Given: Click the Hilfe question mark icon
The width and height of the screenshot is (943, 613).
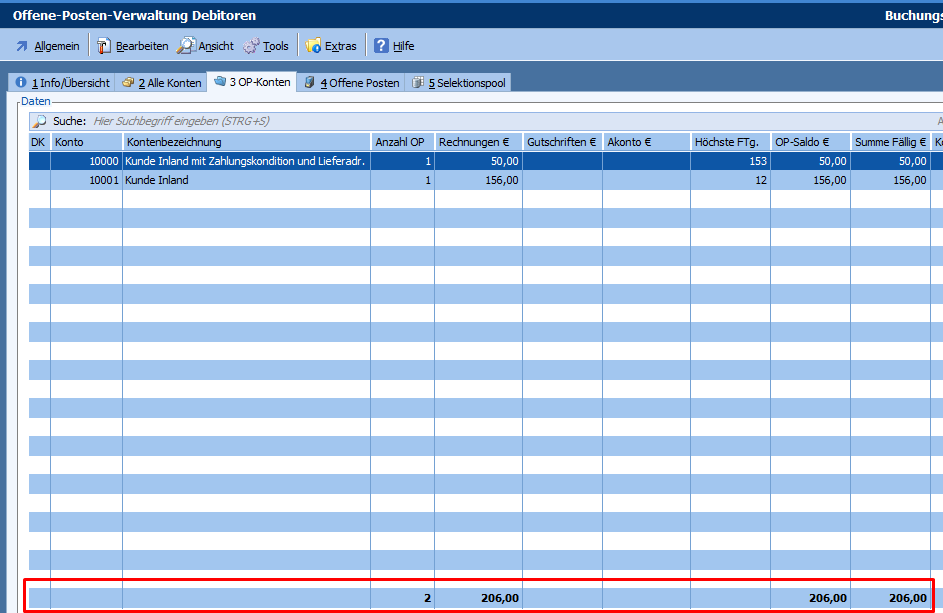Looking at the screenshot, I should coord(381,46).
